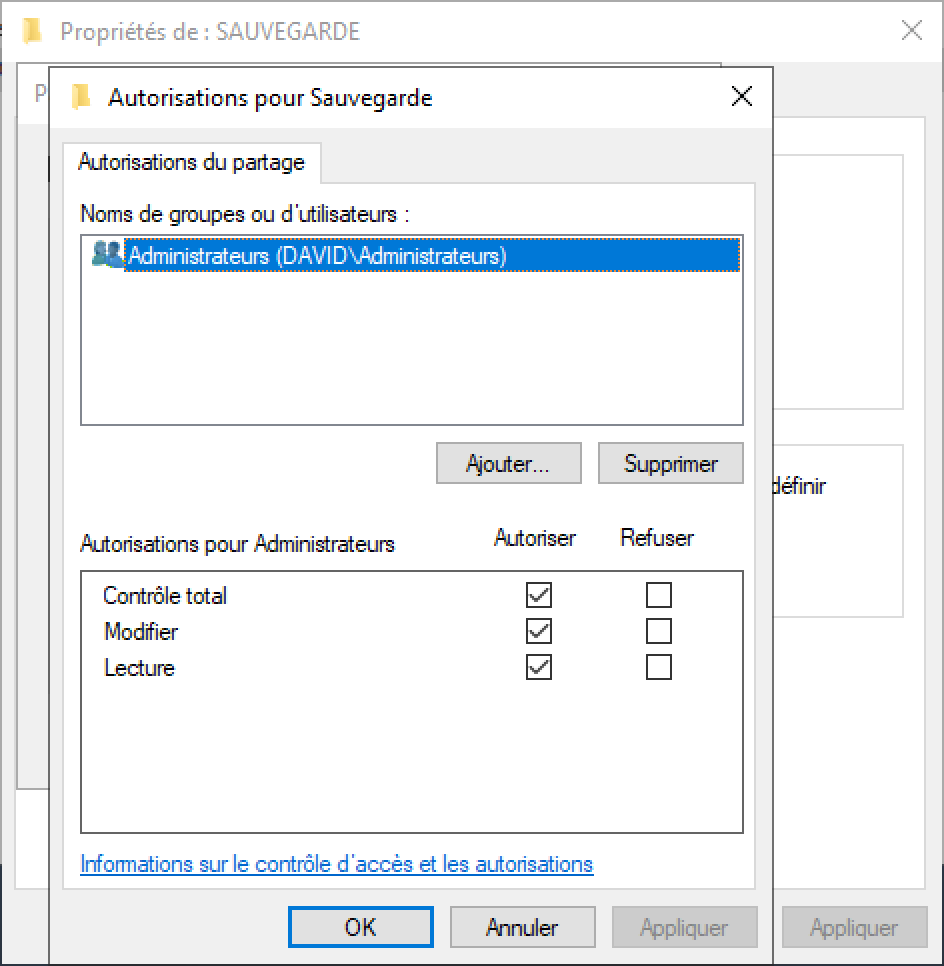The height and width of the screenshot is (966, 944).
Task: Check Refuser box for Contrôle total
Action: point(659,595)
